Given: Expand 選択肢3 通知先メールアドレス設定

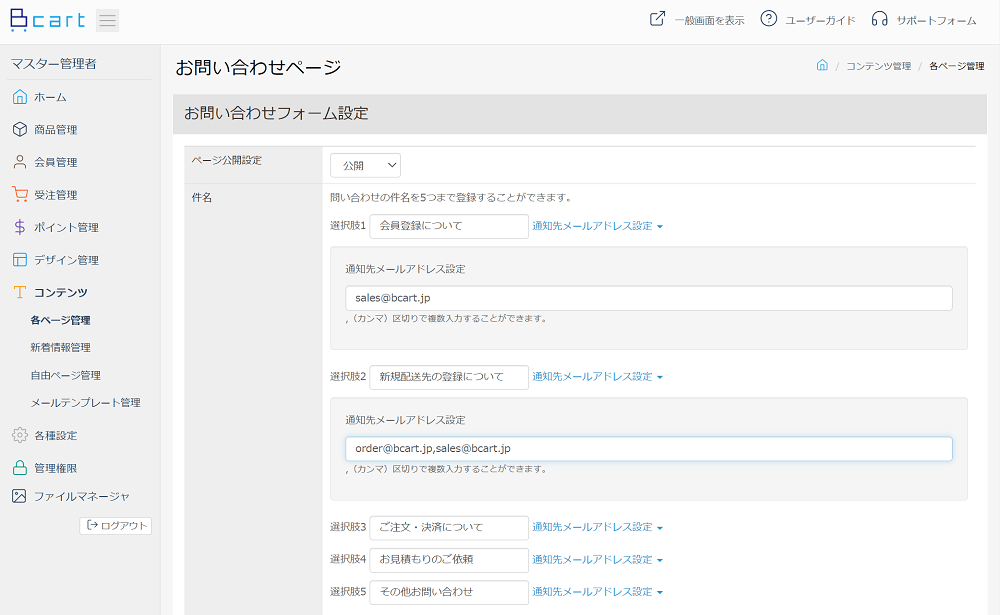Looking at the screenshot, I should tap(597, 527).
